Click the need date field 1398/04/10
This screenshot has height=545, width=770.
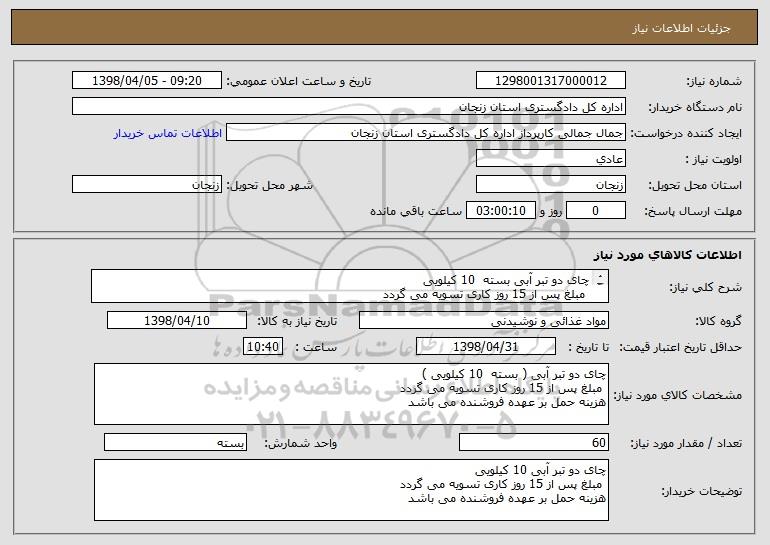point(177,321)
